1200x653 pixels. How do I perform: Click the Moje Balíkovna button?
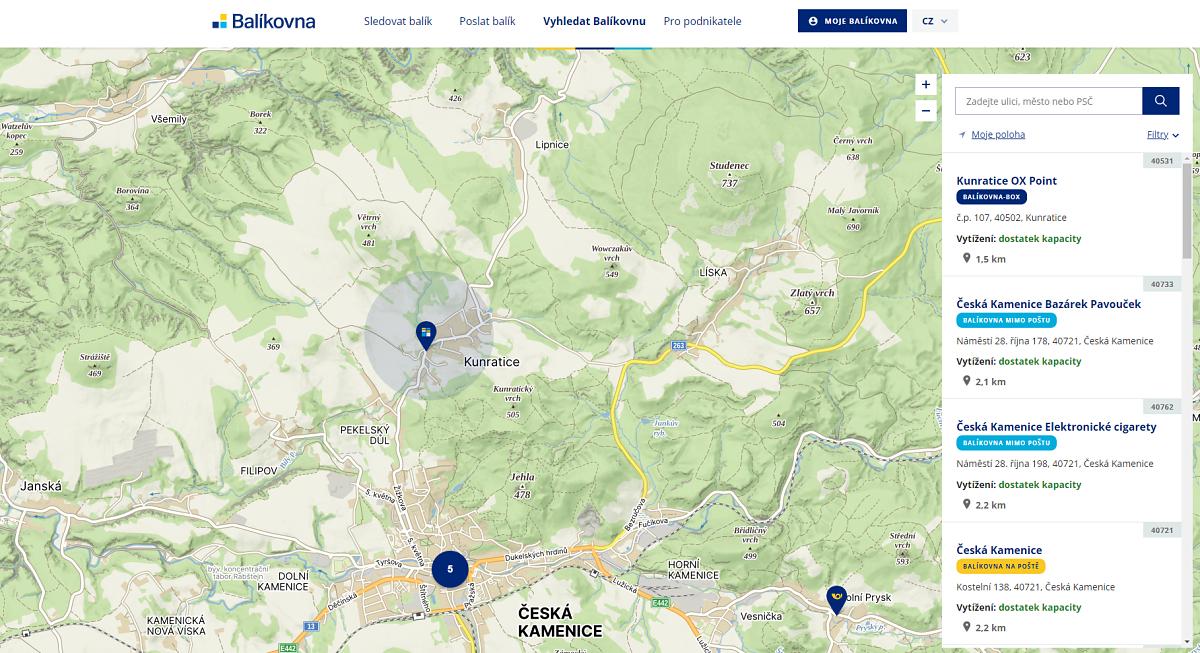[852, 21]
